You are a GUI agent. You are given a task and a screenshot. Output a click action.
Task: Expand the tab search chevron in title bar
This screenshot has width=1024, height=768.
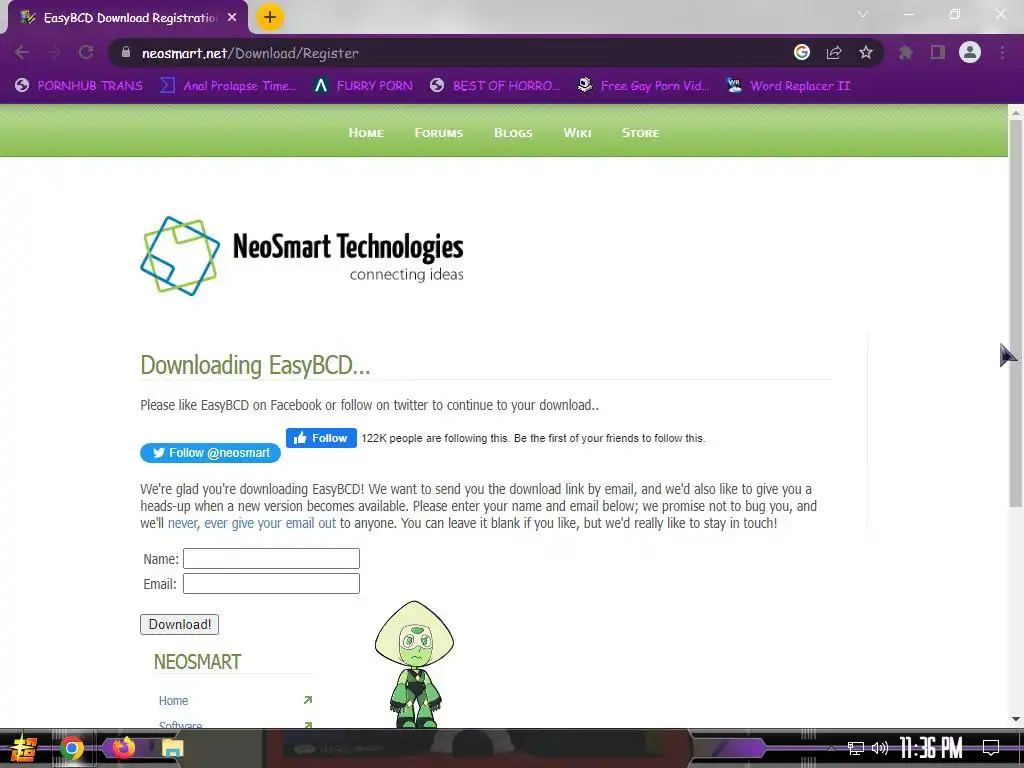(x=863, y=14)
